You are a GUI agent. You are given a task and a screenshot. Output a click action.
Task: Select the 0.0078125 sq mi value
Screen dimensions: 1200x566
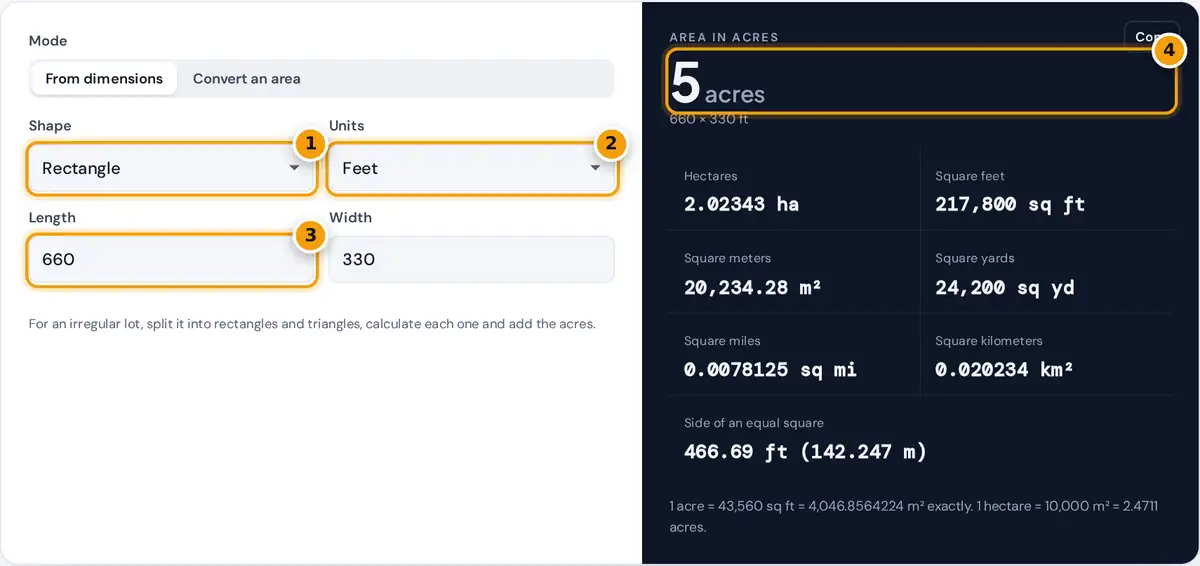coord(770,369)
